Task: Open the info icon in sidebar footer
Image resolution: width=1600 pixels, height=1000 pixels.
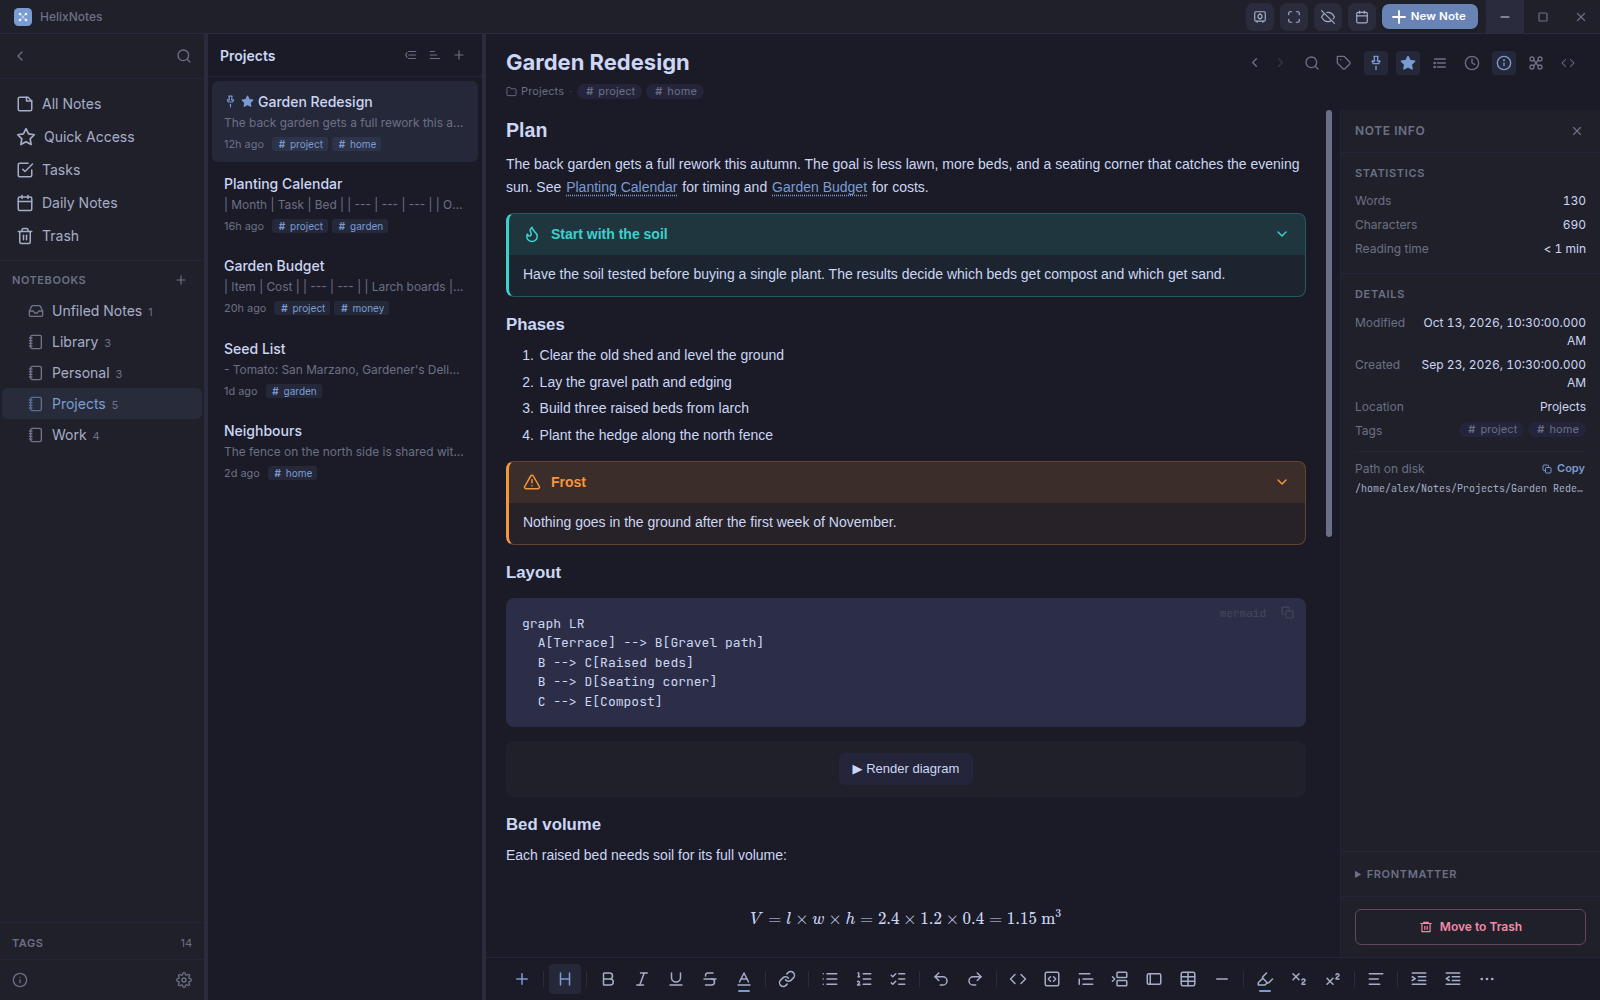Action: point(20,980)
